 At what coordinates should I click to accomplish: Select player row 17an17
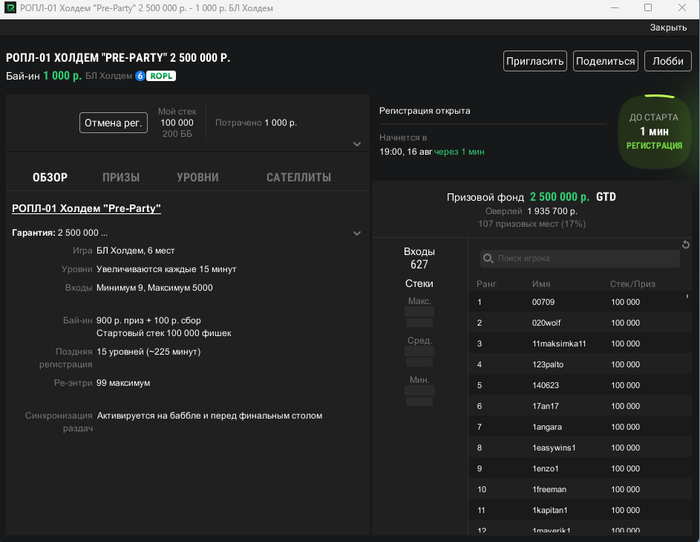(580, 406)
